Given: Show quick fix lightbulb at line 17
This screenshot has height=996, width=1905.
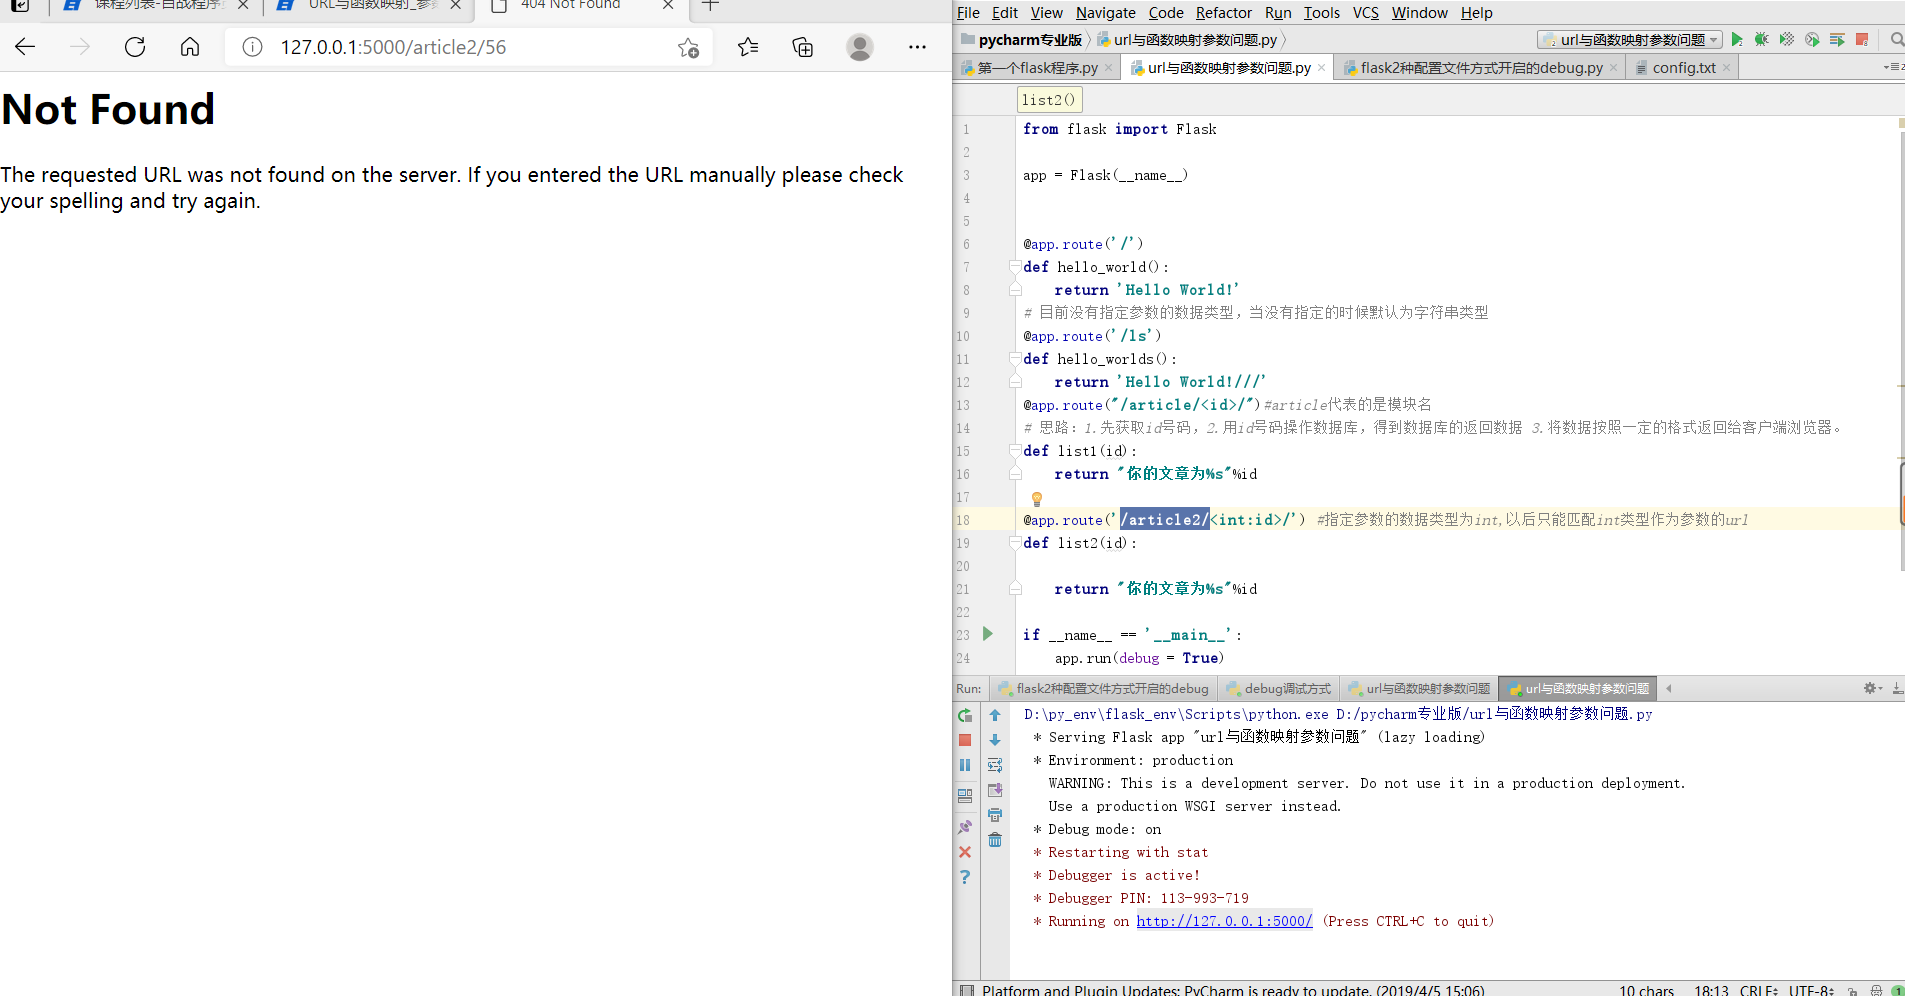Looking at the screenshot, I should tap(1037, 498).
